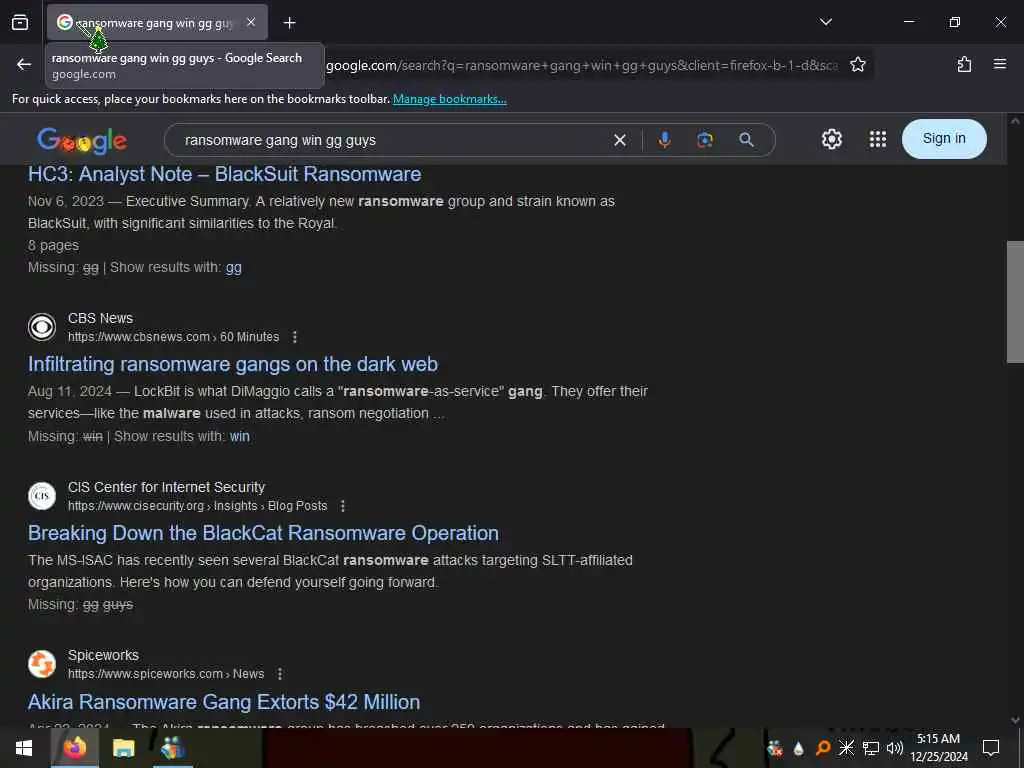This screenshot has height=768, width=1024.
Task: Click the Manage bookmarks link
Action: (449, 99)
